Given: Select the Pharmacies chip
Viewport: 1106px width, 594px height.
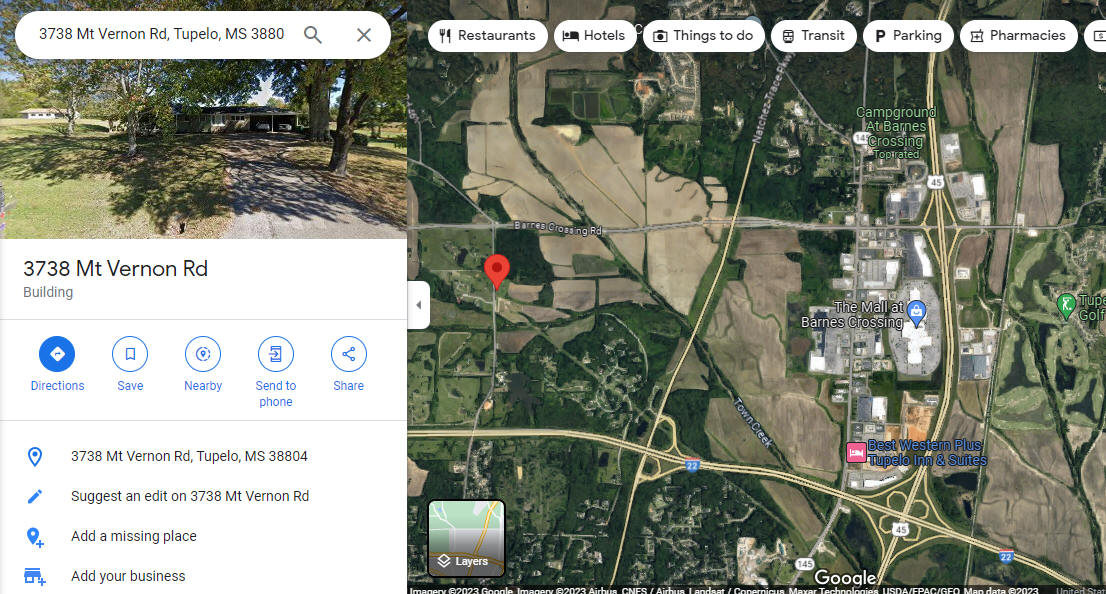Looking at the screenshot, I should click(x=1019, y=35).
